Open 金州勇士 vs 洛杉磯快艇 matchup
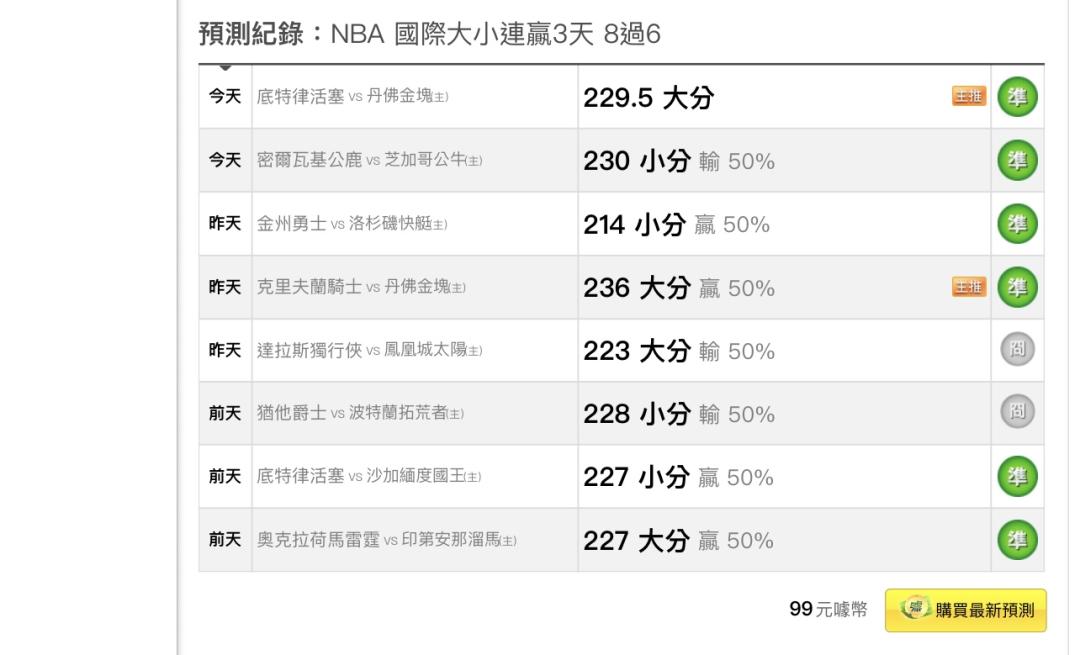The height and width of the screenshot is (655, 1080). point(352,223)
